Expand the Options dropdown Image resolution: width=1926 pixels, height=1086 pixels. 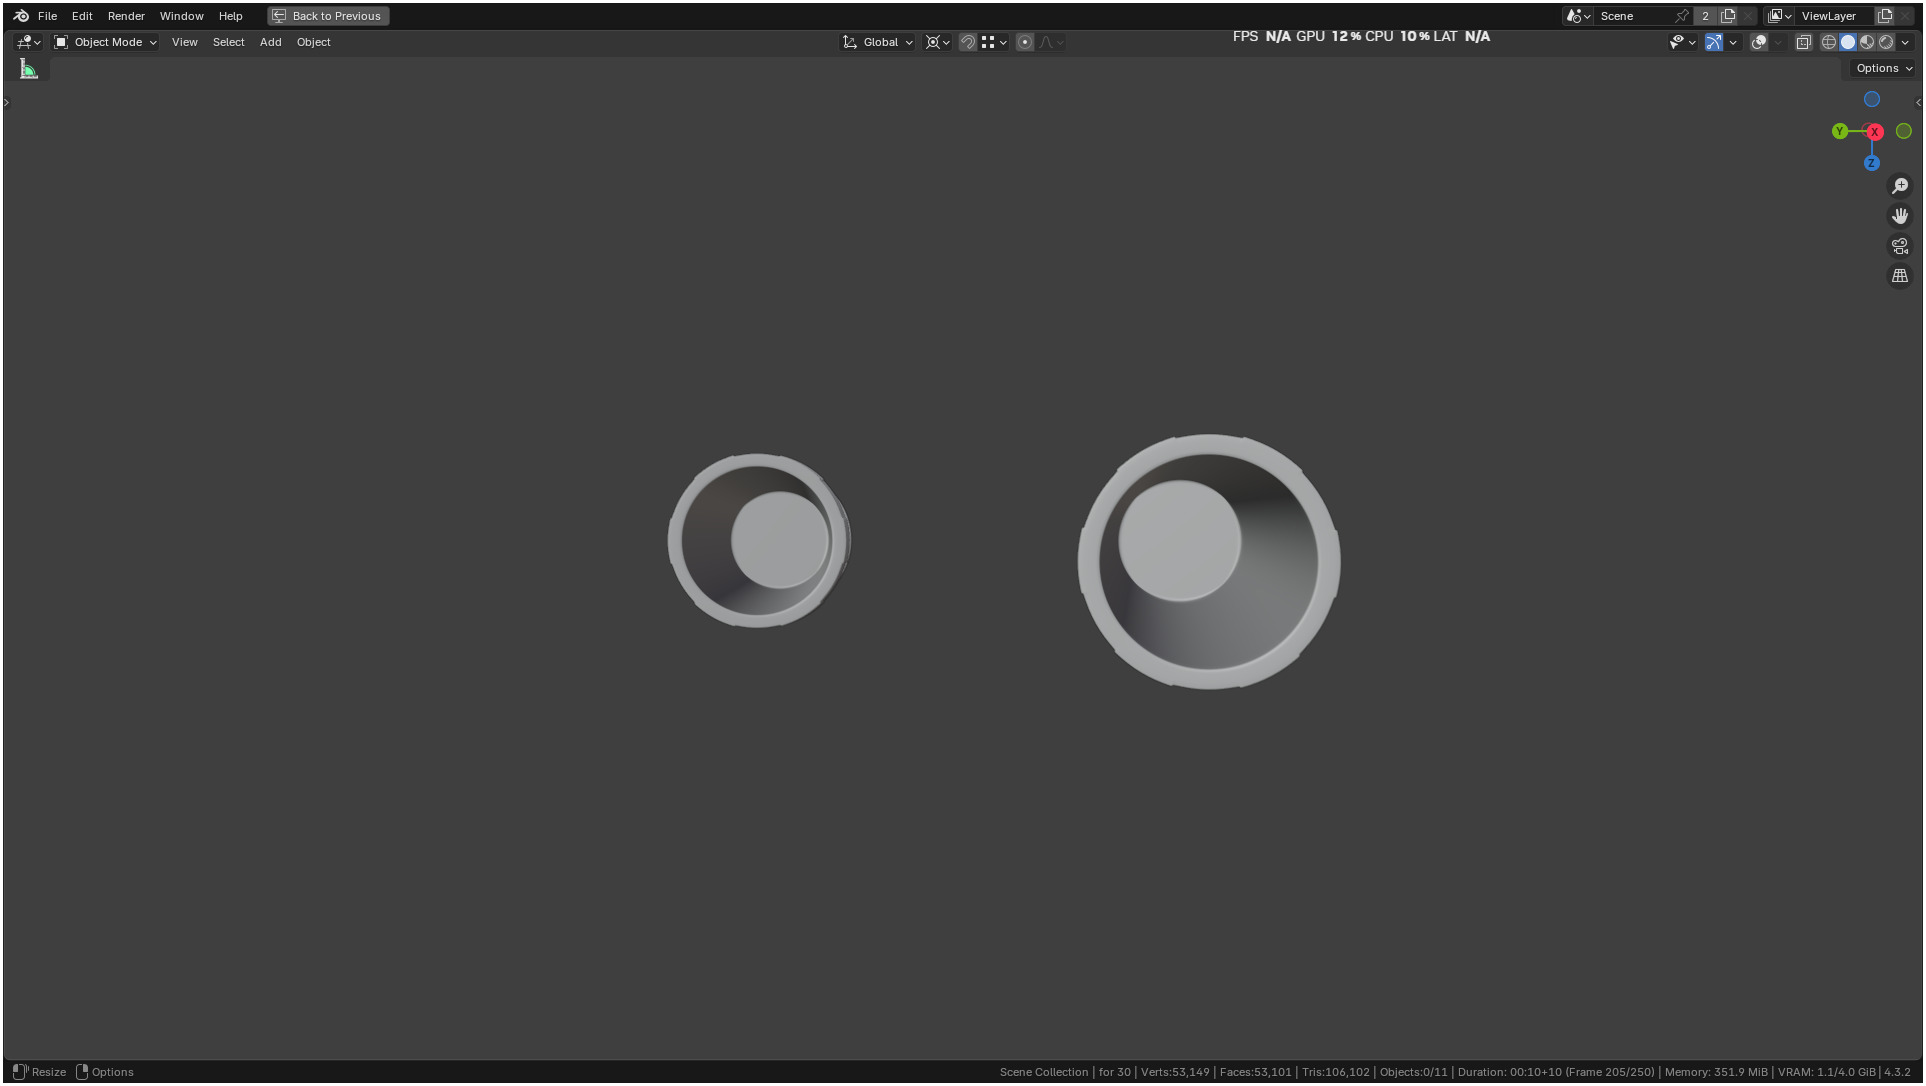[x=1883, y=68]
